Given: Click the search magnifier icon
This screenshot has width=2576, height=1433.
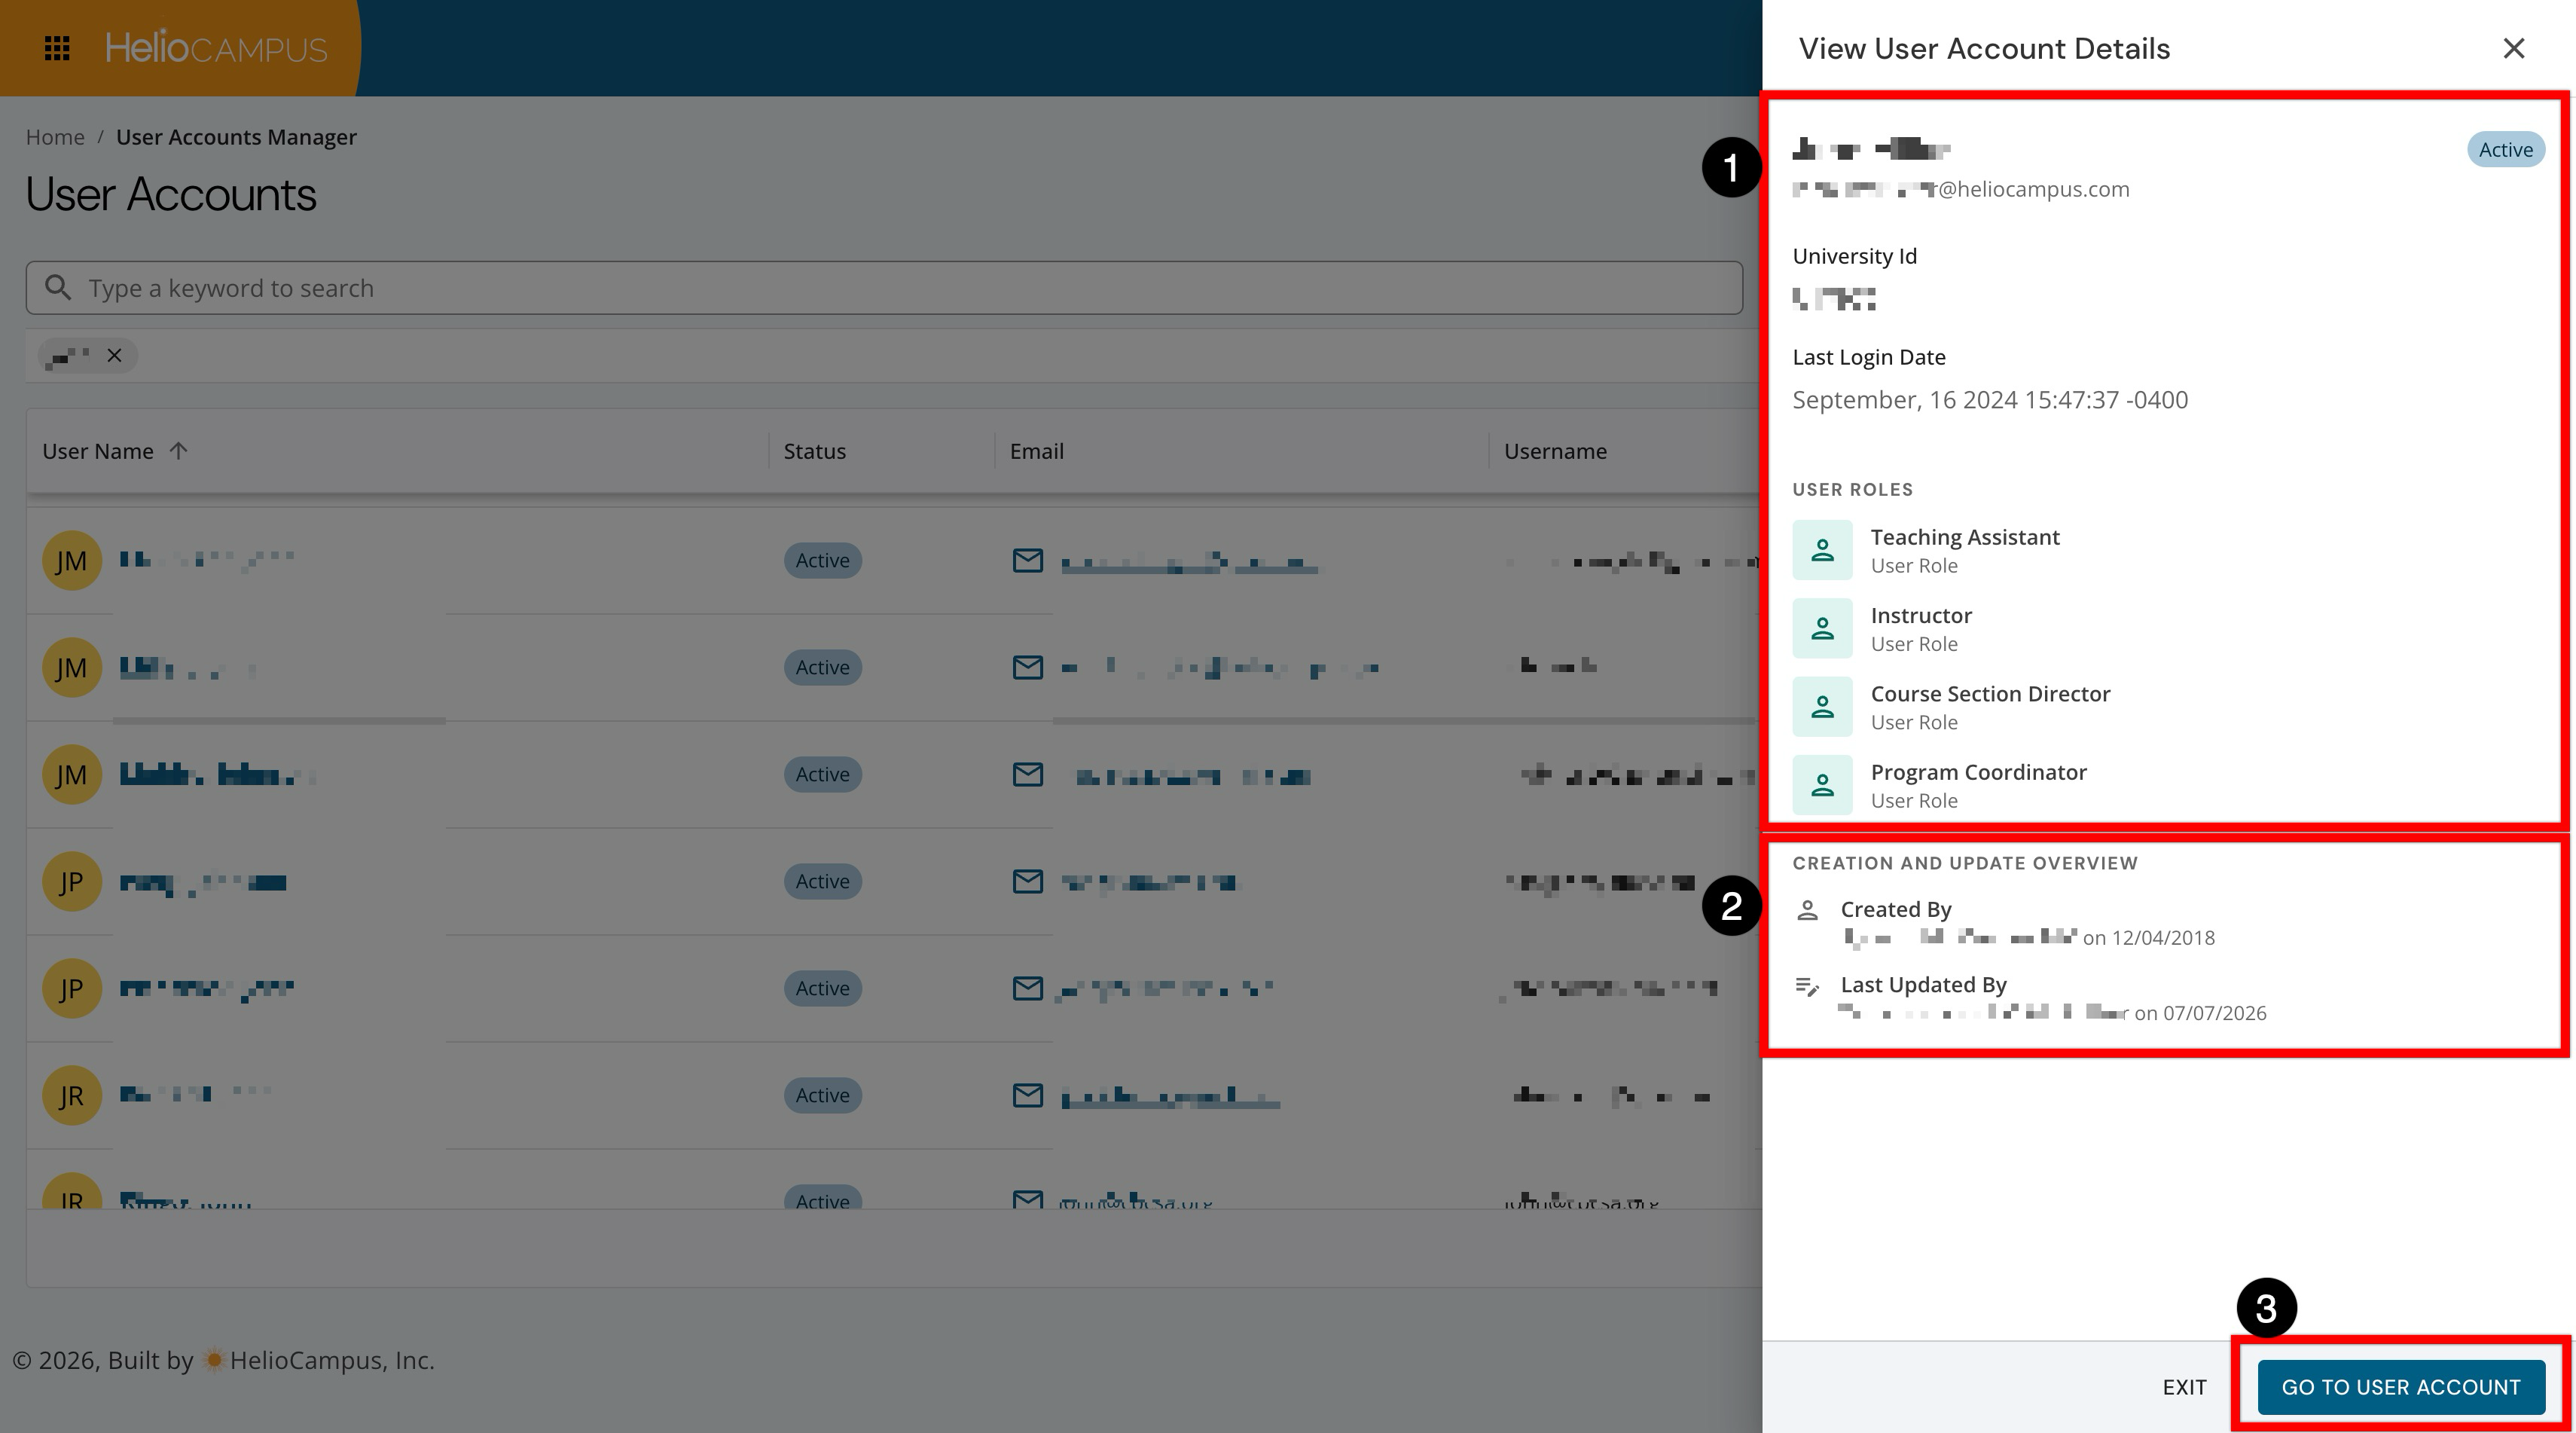Looking at the screenshot, I should pos(58,288).
